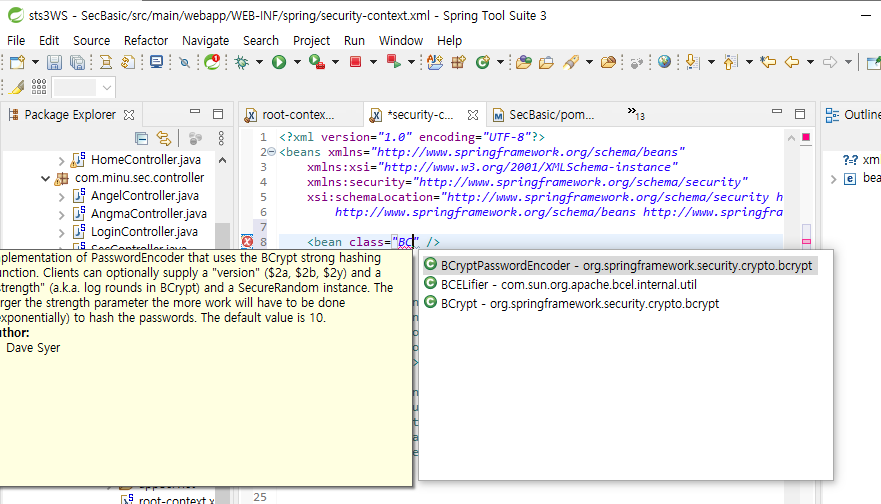Minimize the Package Explorer view

pos(195,112)
